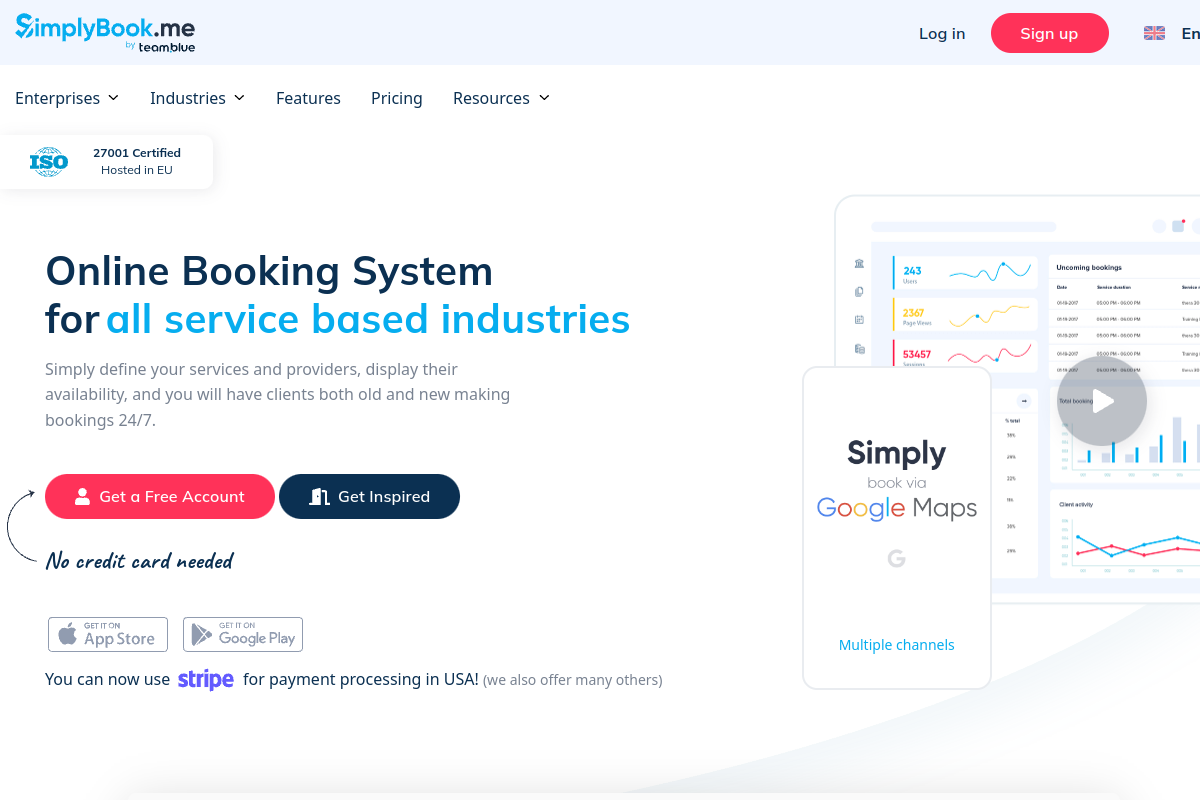This screenshot has width=1200, height=800.
Task: Click the Get Inspired button
Action: [x=369, y=496]
